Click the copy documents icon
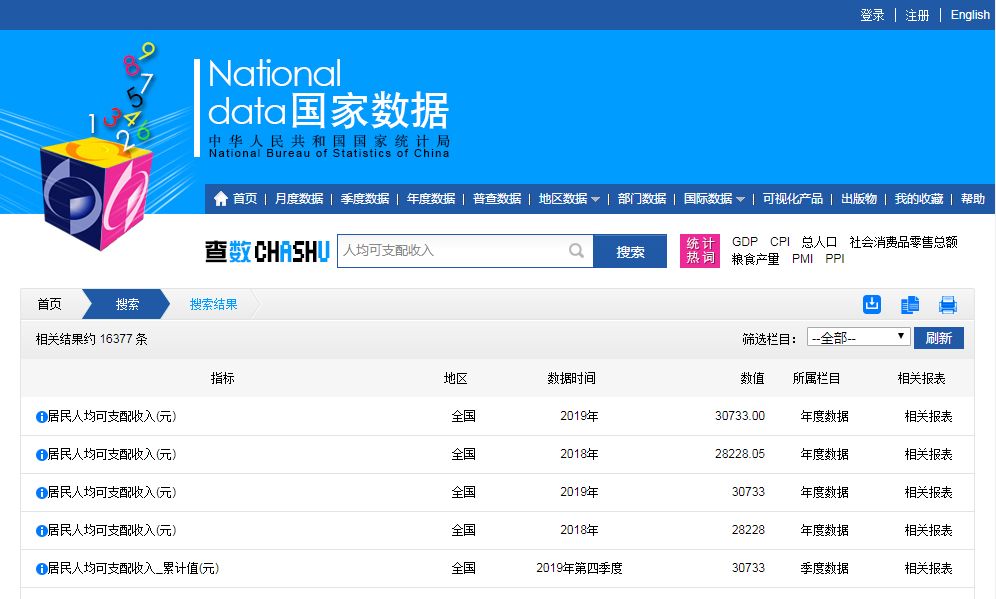 click(x=909, y=304)
